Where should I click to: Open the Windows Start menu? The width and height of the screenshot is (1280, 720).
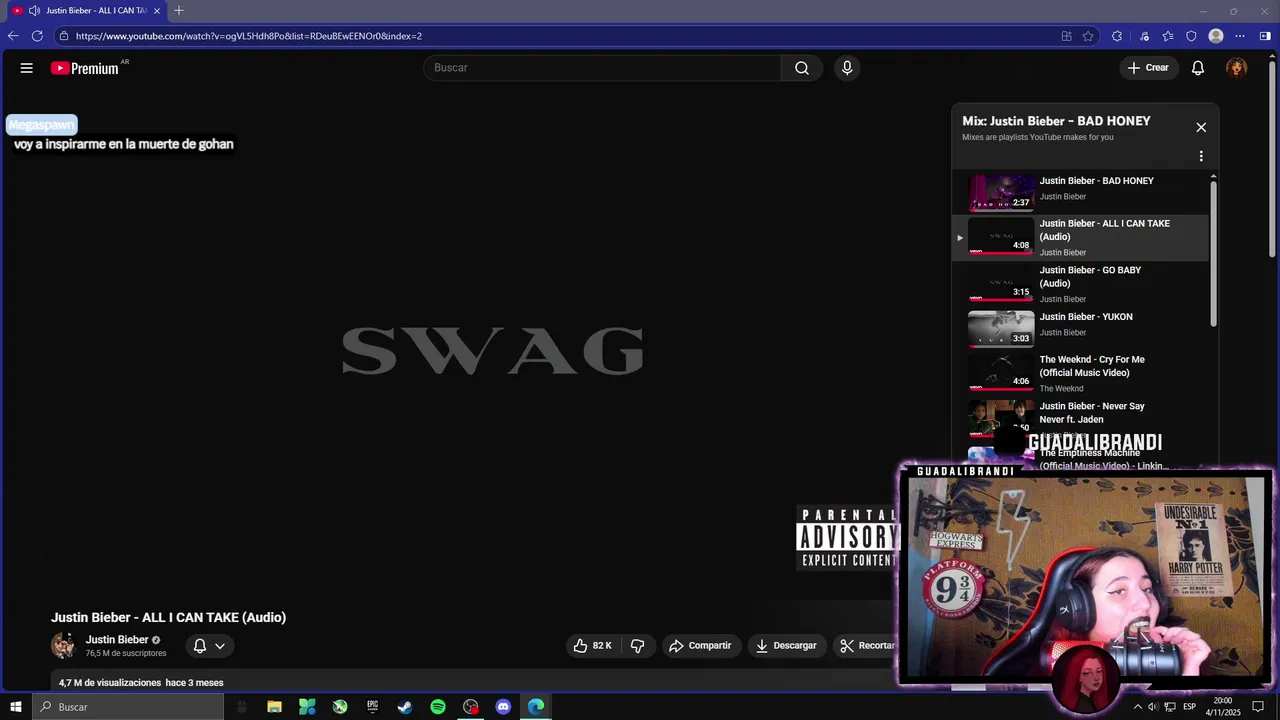16,707
